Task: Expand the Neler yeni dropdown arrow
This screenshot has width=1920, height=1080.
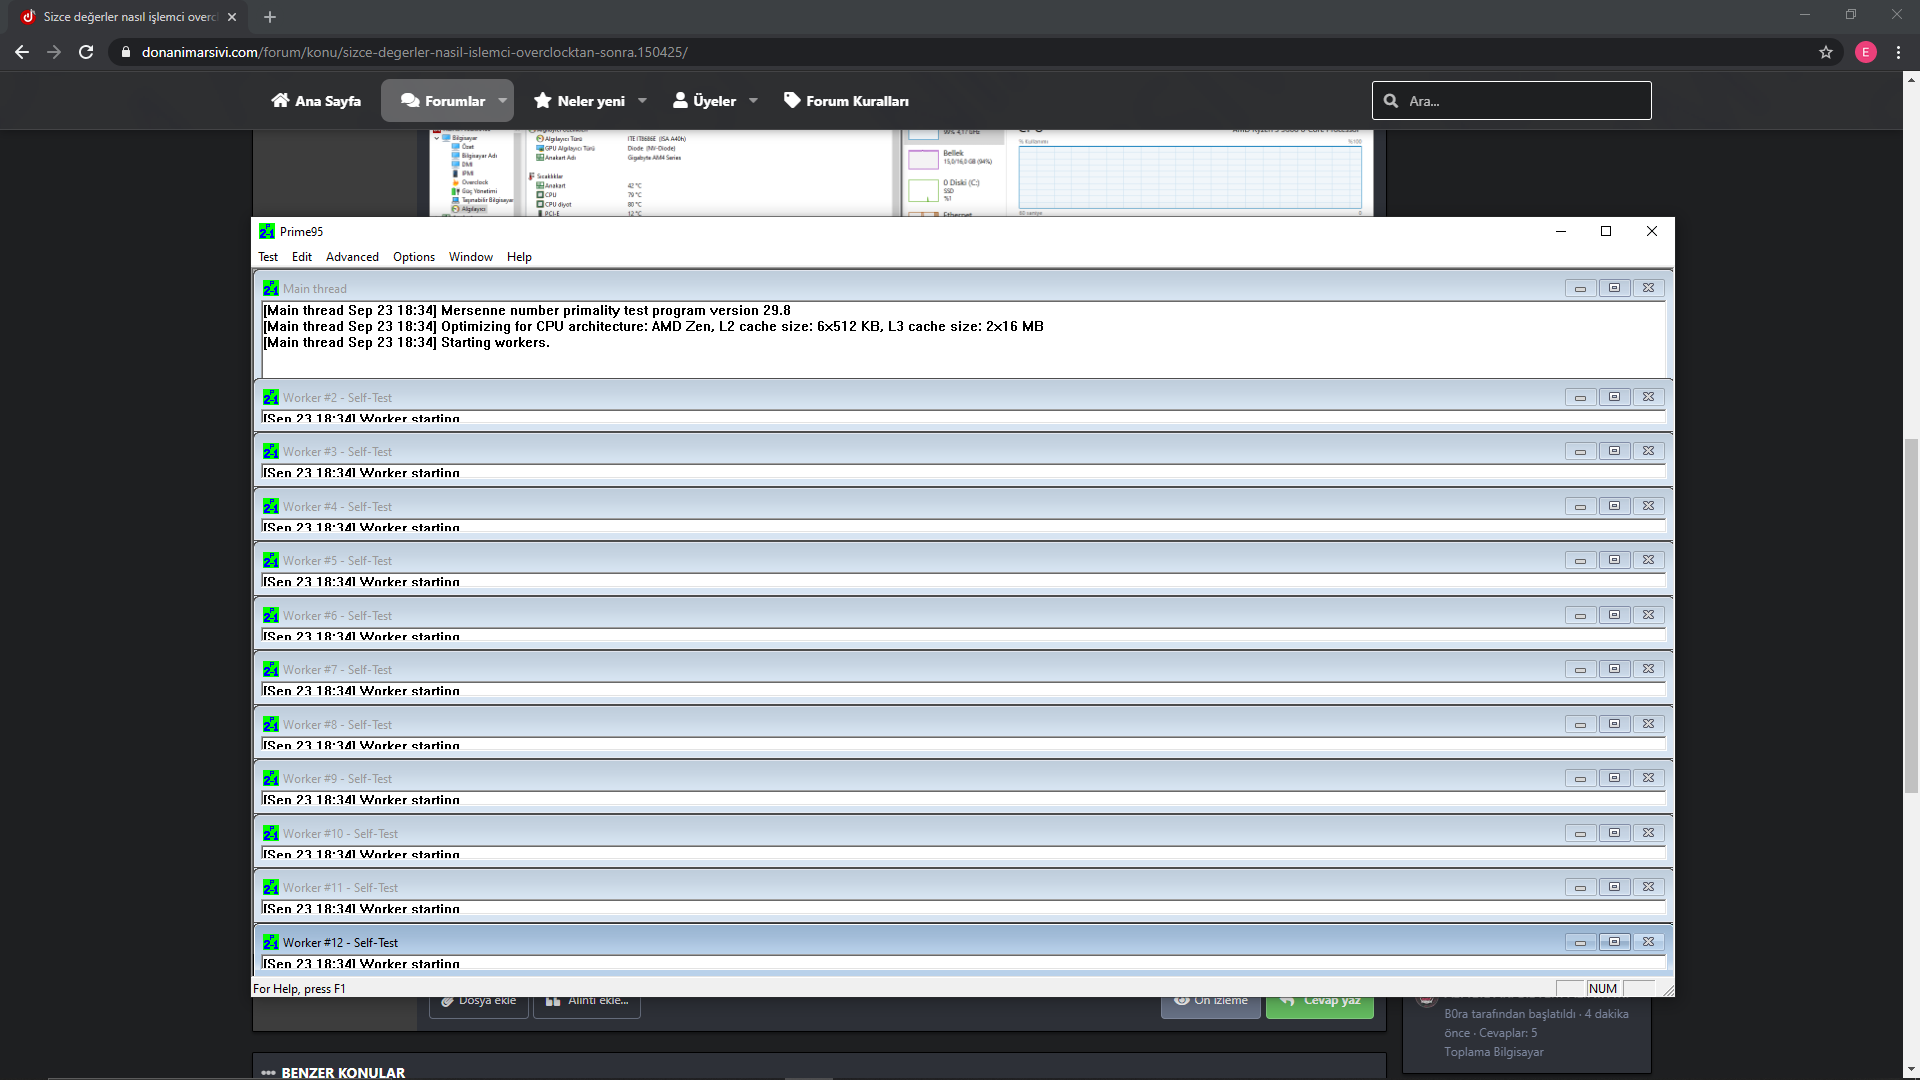Action: (642, 101)
